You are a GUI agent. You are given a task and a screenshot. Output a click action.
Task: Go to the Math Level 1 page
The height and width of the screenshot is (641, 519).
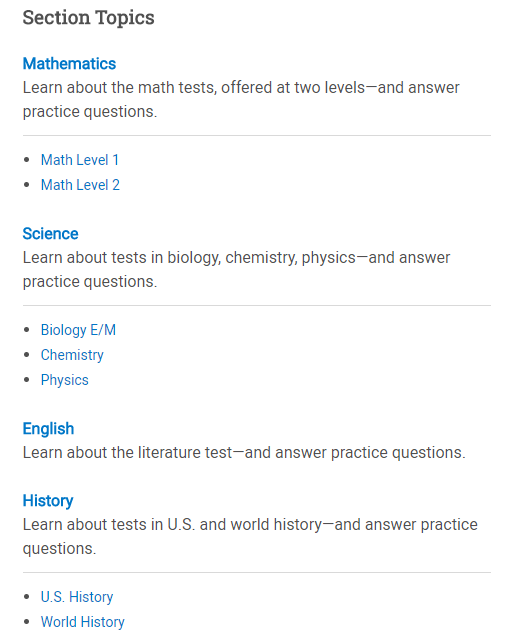[80, 160]
